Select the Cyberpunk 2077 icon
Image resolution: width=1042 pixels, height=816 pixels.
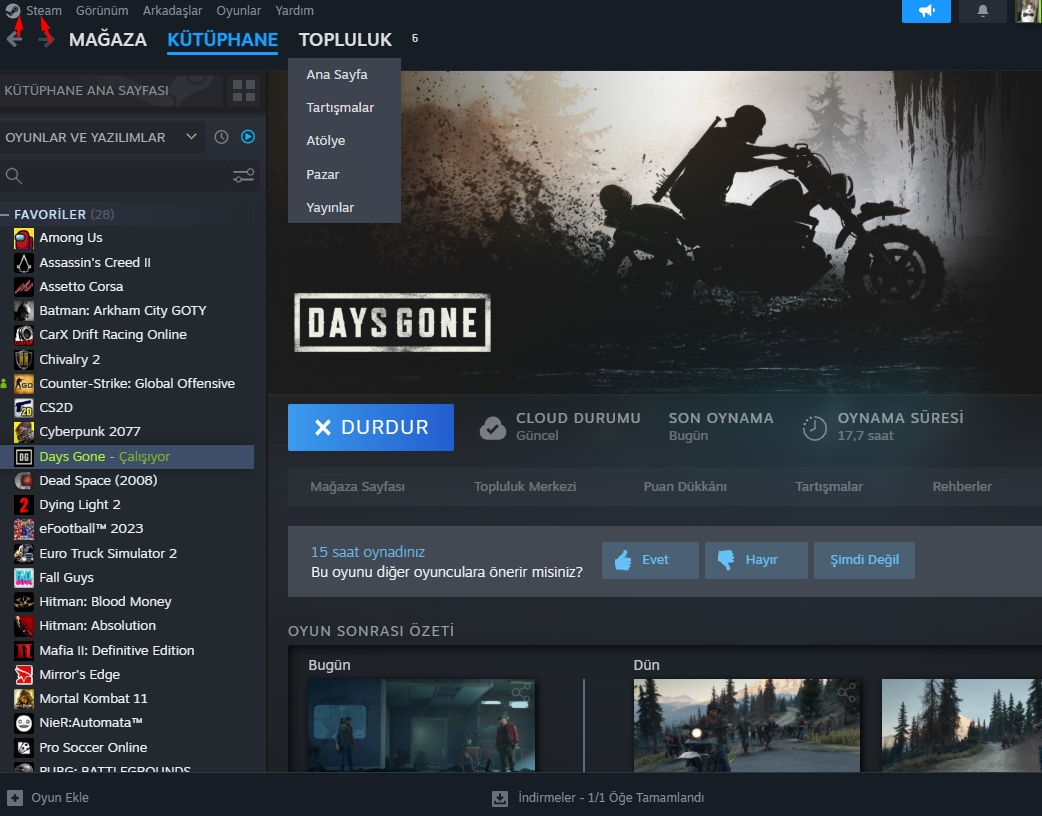24,431
